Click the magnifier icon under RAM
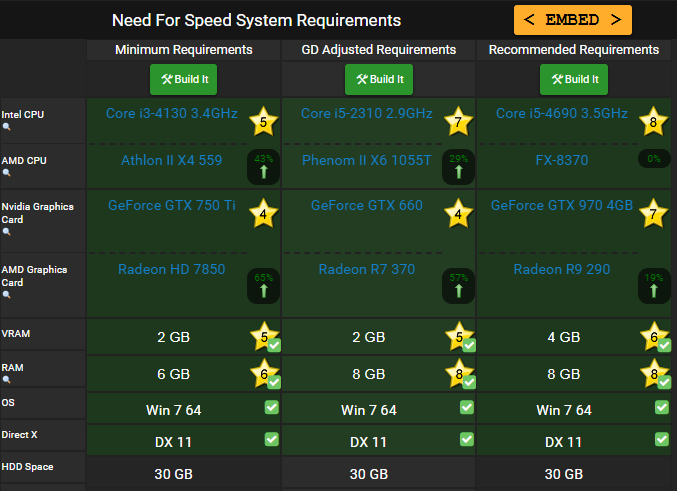The image size is (677, 491). point(6,380)
